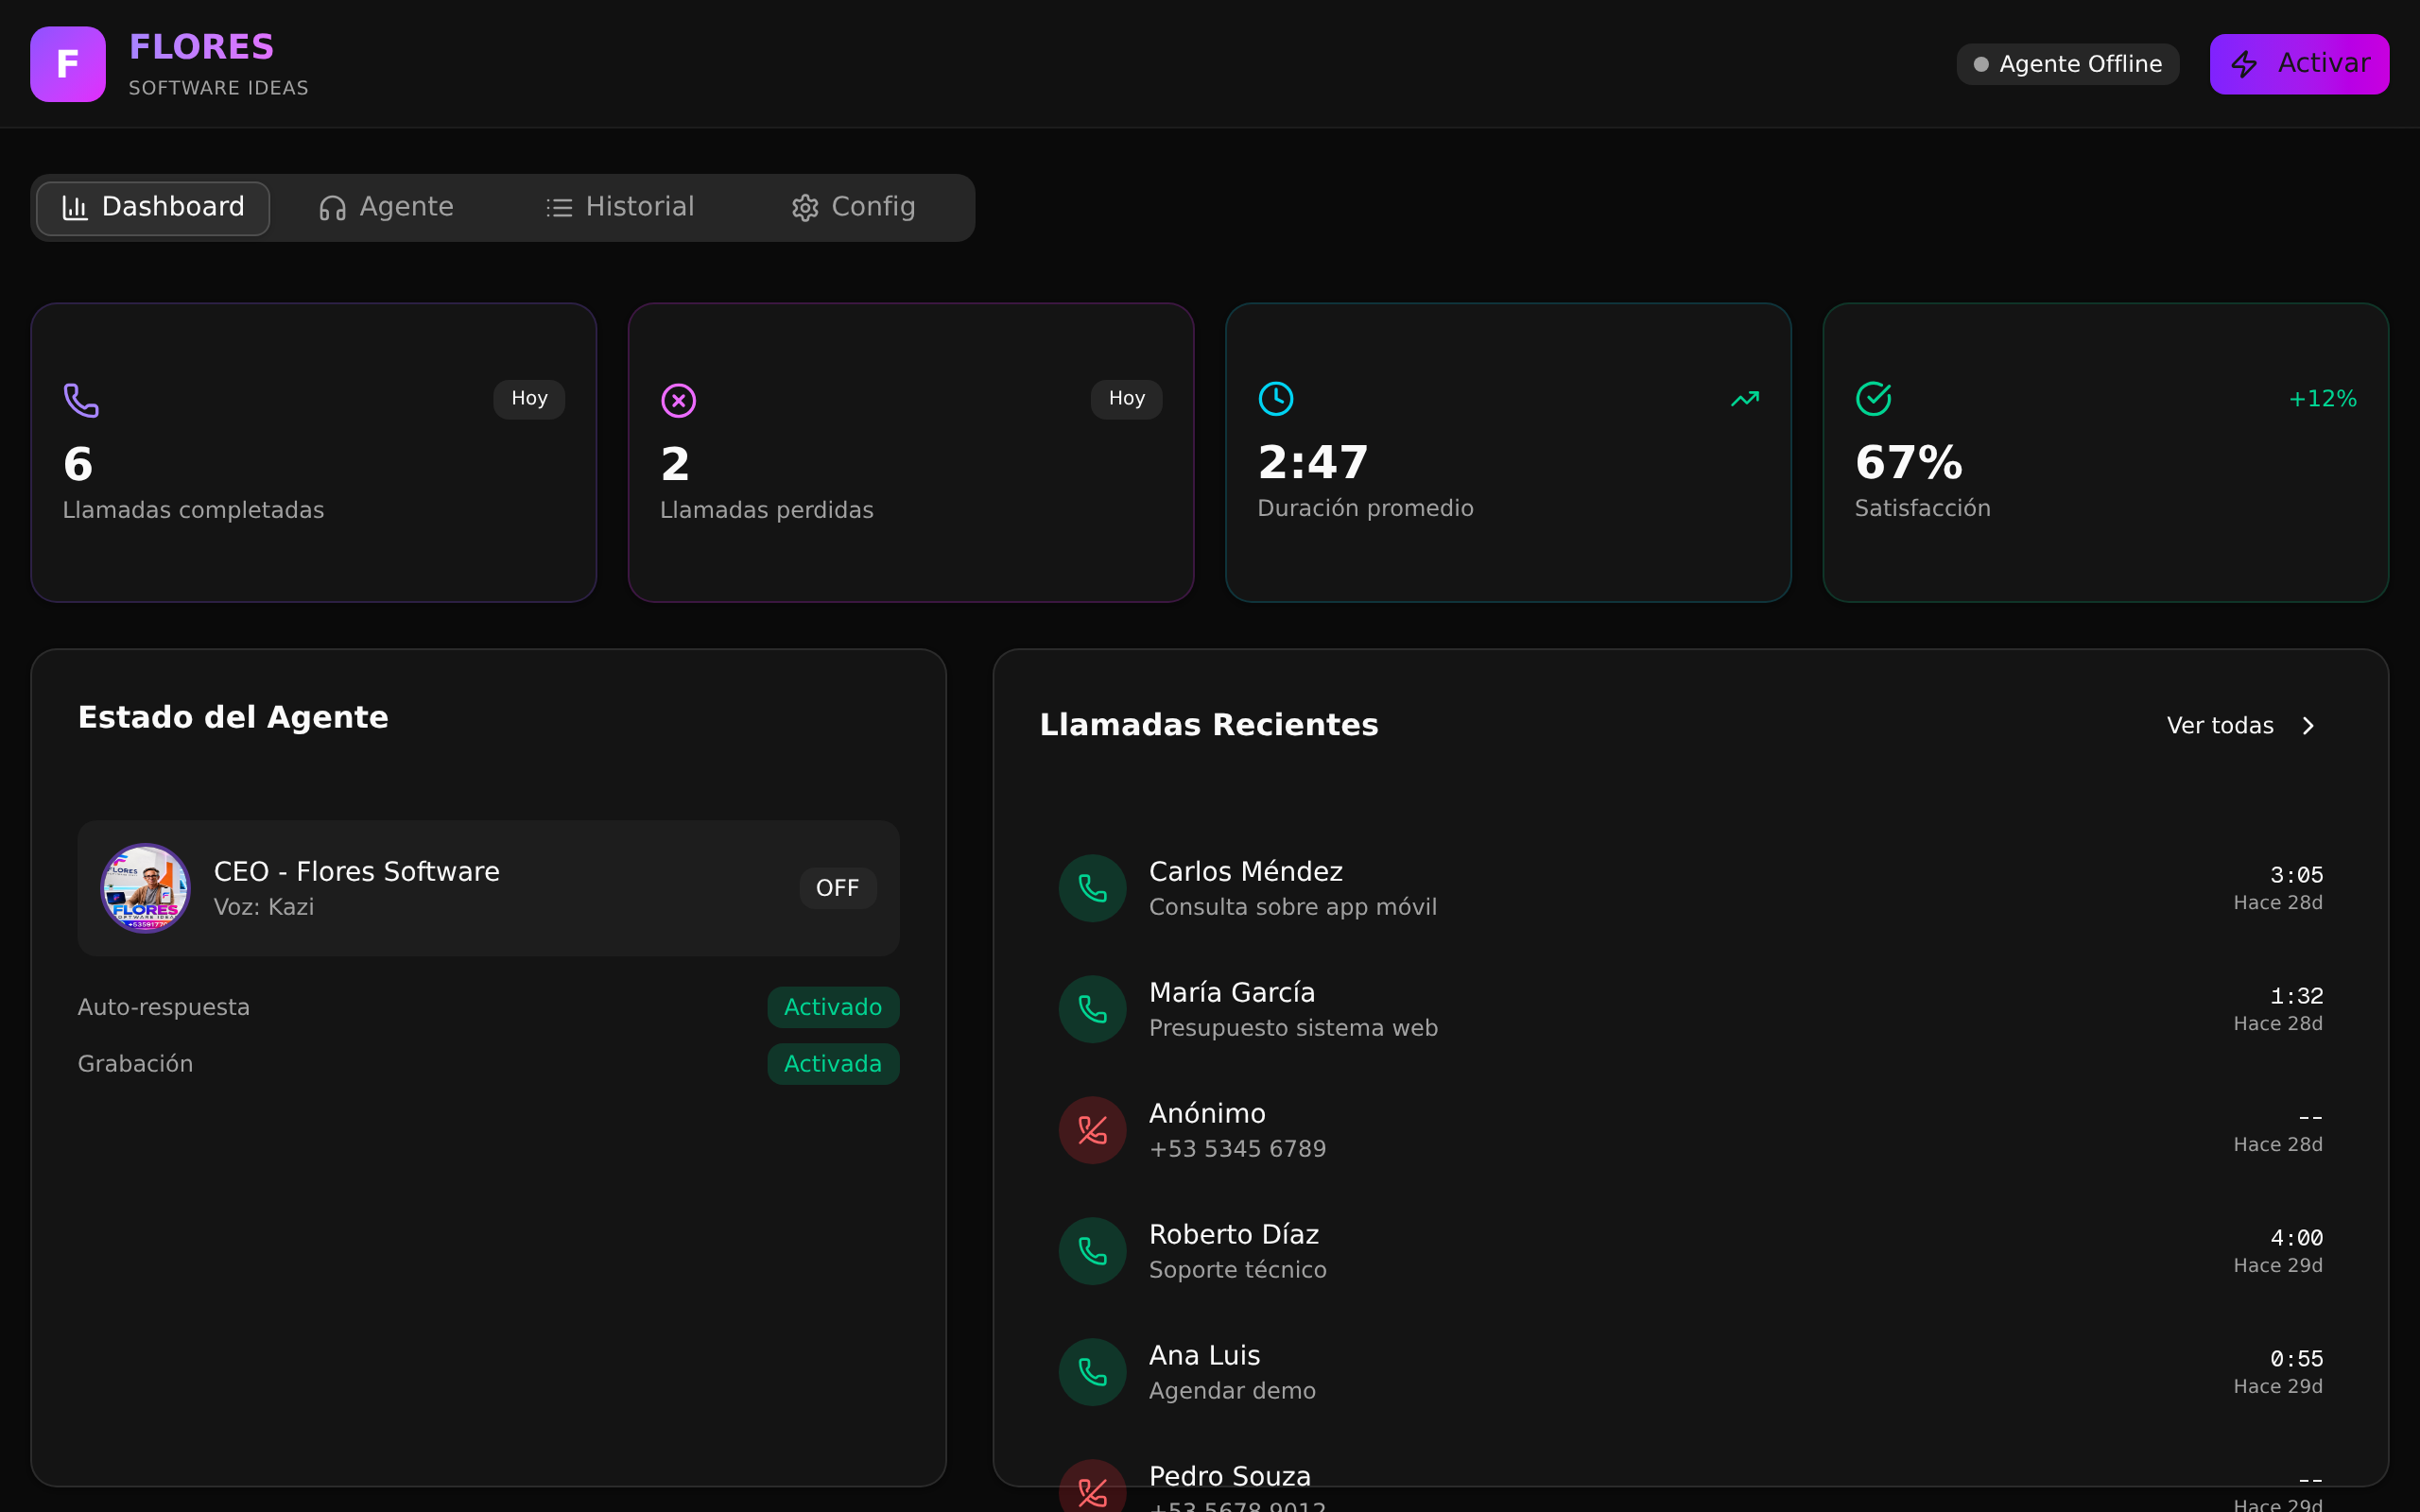Open the Hoy filter on Llamadas perdidas
Viewport: 2420px width, 1512px height.
click(1126, 399)
